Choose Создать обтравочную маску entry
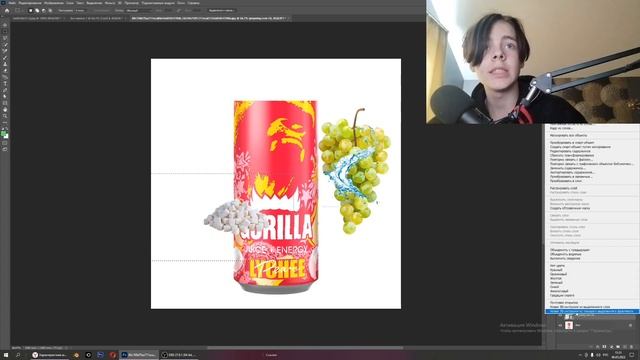 click(x=570, y=208)
